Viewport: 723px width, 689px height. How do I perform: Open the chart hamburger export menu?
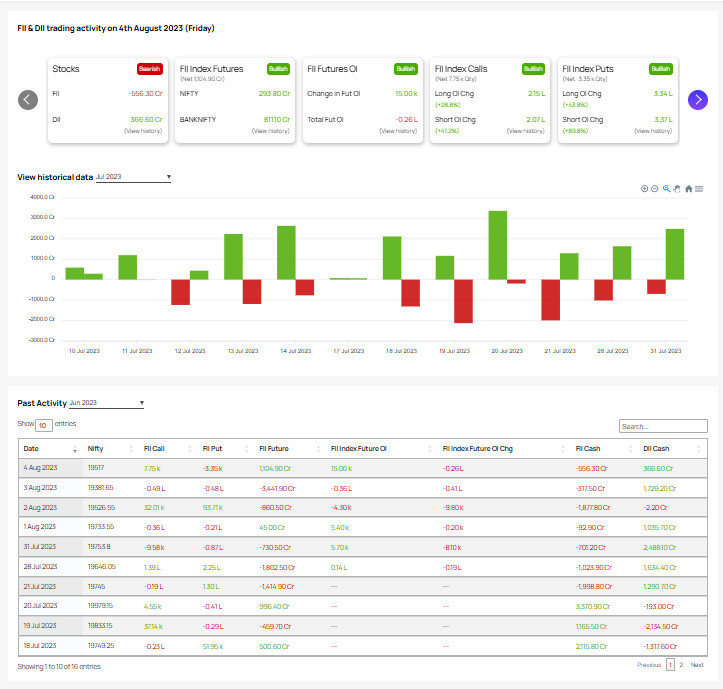tap(698, 188)
